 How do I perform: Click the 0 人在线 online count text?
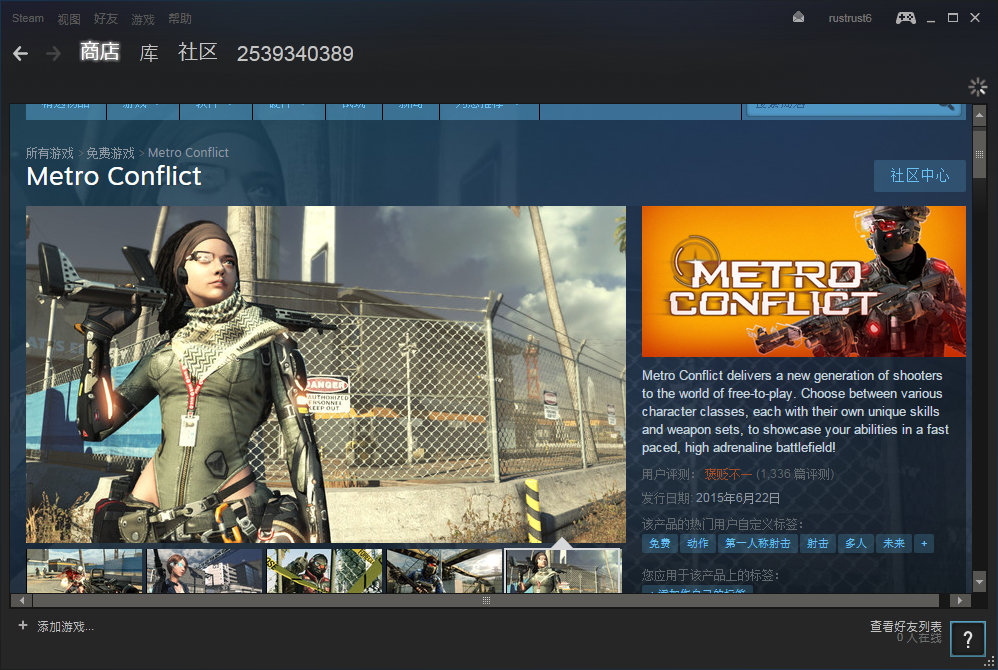click(919, 638)
